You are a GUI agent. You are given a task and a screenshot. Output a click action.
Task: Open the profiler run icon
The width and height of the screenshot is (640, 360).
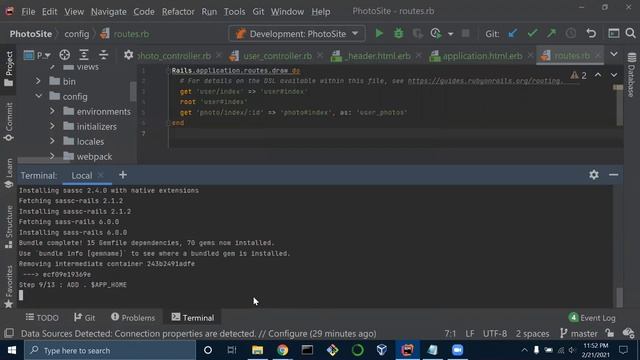pyautogui.click(x=436, y=33)
